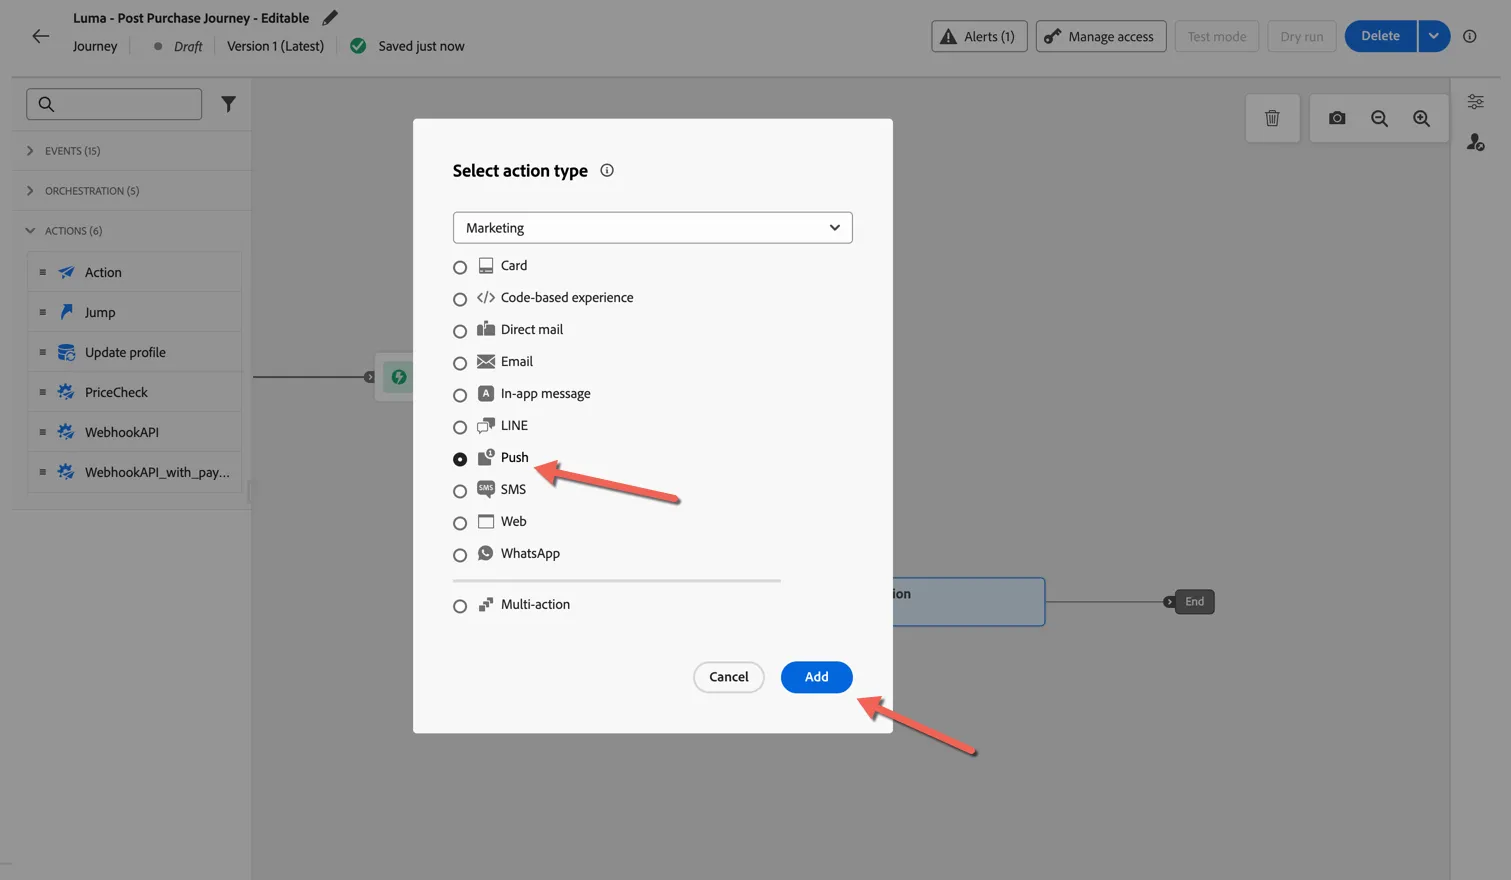
Task: Click the green event node on canvas
Action: 398,377
